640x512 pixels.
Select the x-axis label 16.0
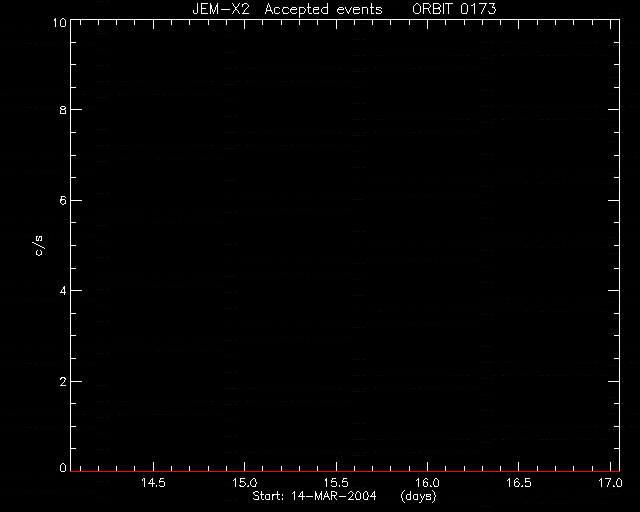(x=427, y=483)
